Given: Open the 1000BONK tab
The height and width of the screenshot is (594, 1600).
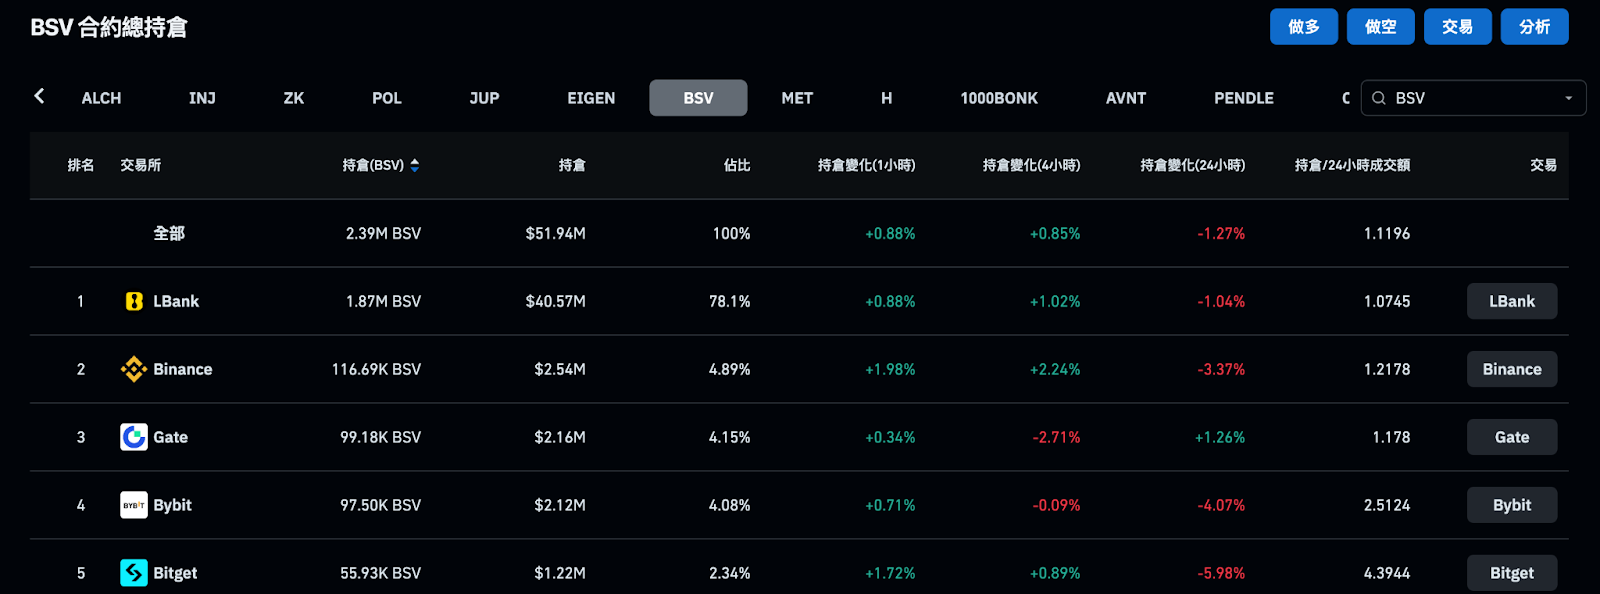Looking at the screenshot, I should coord(999,98).
